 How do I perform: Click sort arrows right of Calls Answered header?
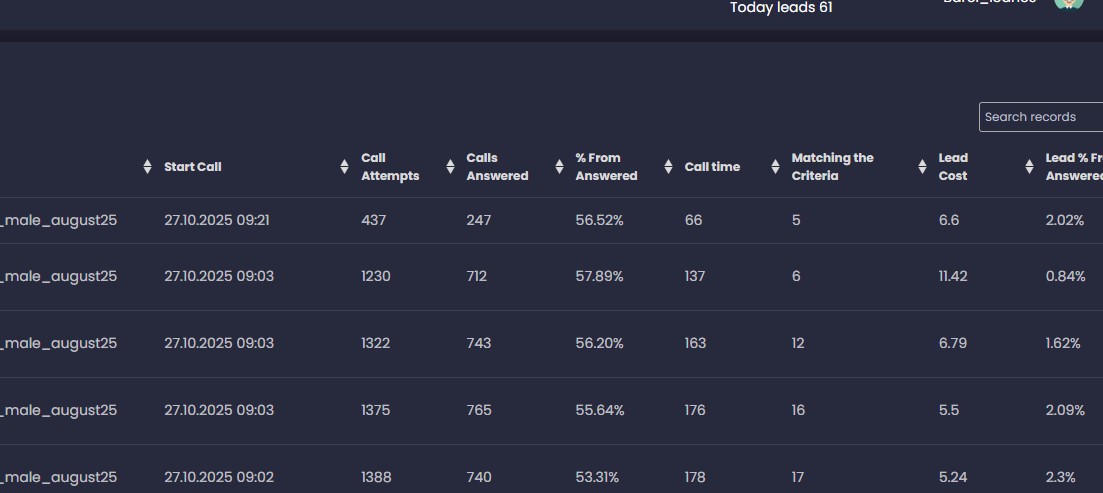click(x=559, y=167)
